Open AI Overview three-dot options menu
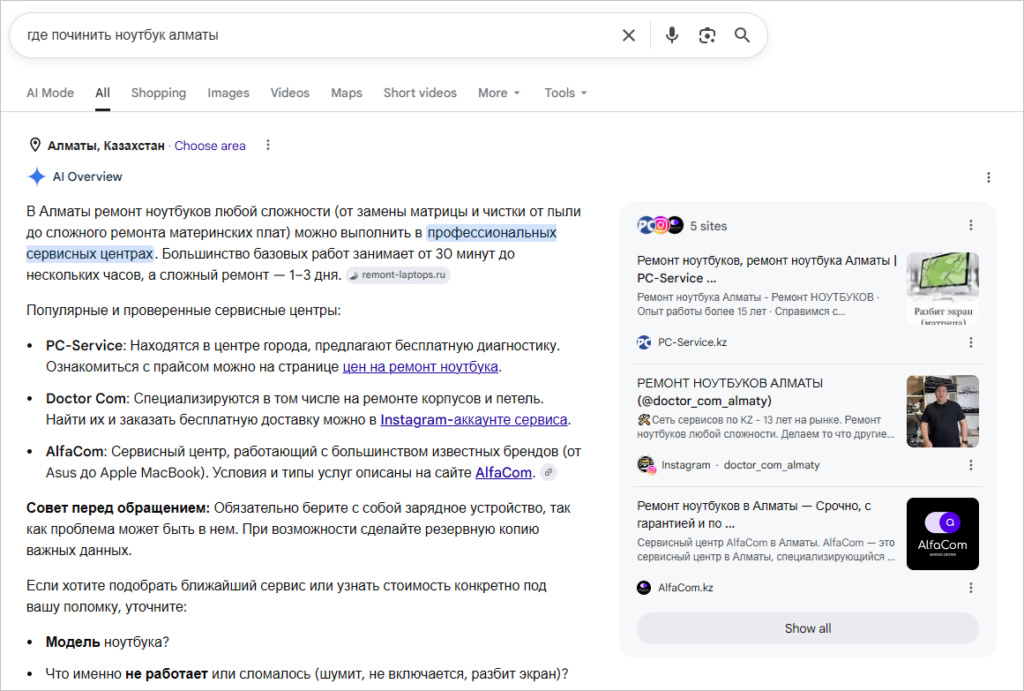 tap(988, 177)
